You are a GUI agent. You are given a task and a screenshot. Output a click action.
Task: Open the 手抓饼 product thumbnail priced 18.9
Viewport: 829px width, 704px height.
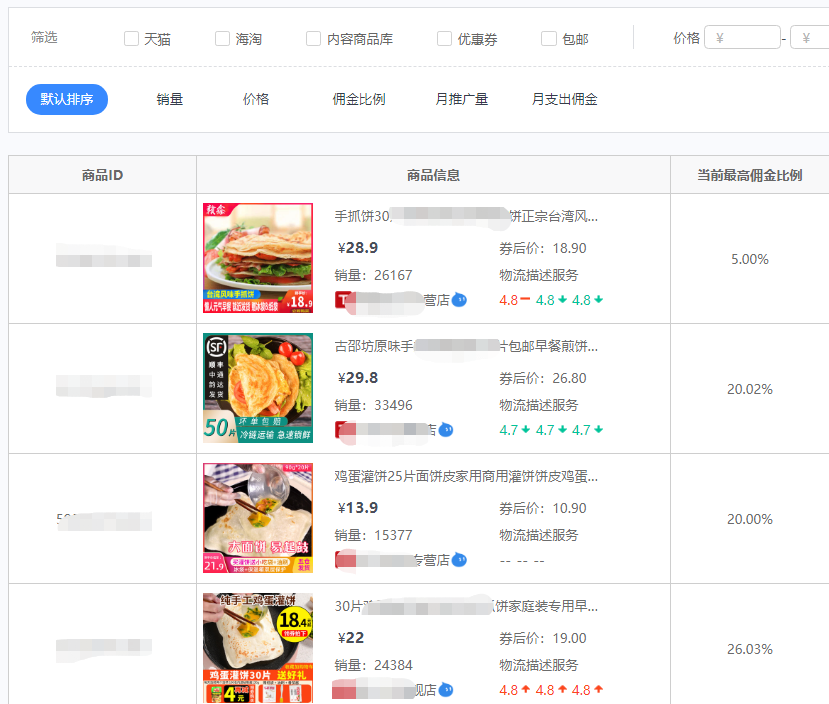coord(258,258)
